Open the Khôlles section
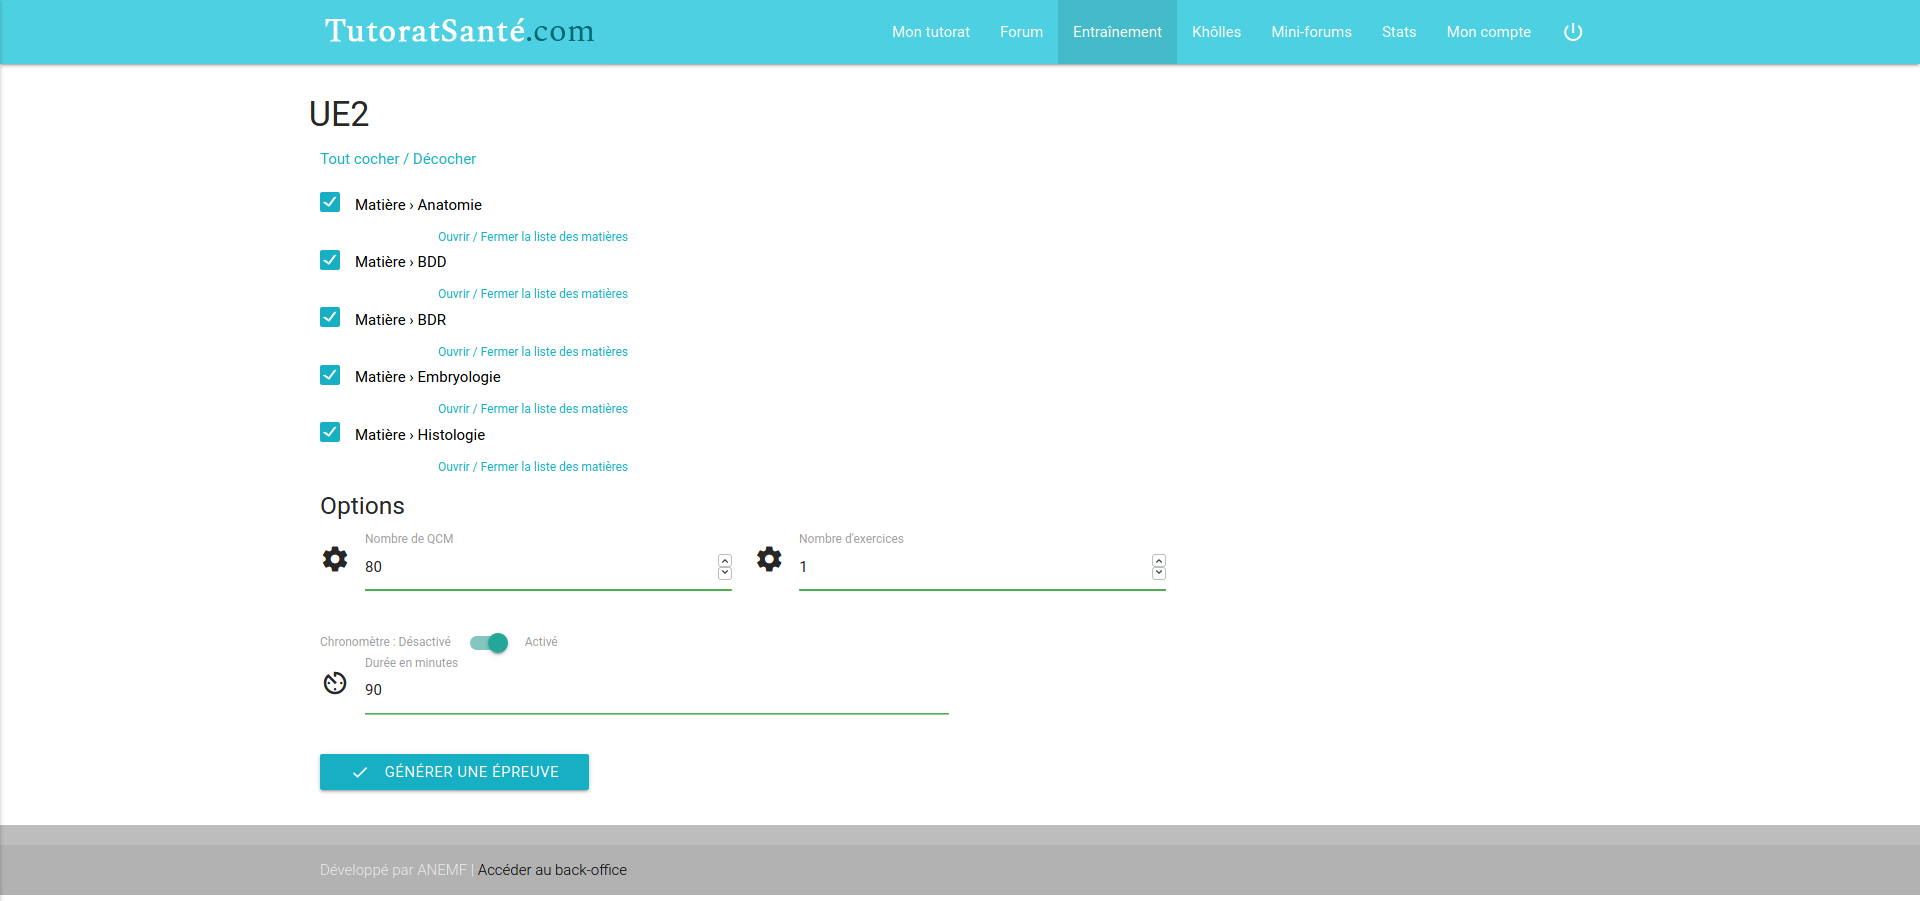This screenshot has width=1920, height=901. (1216, 32)
